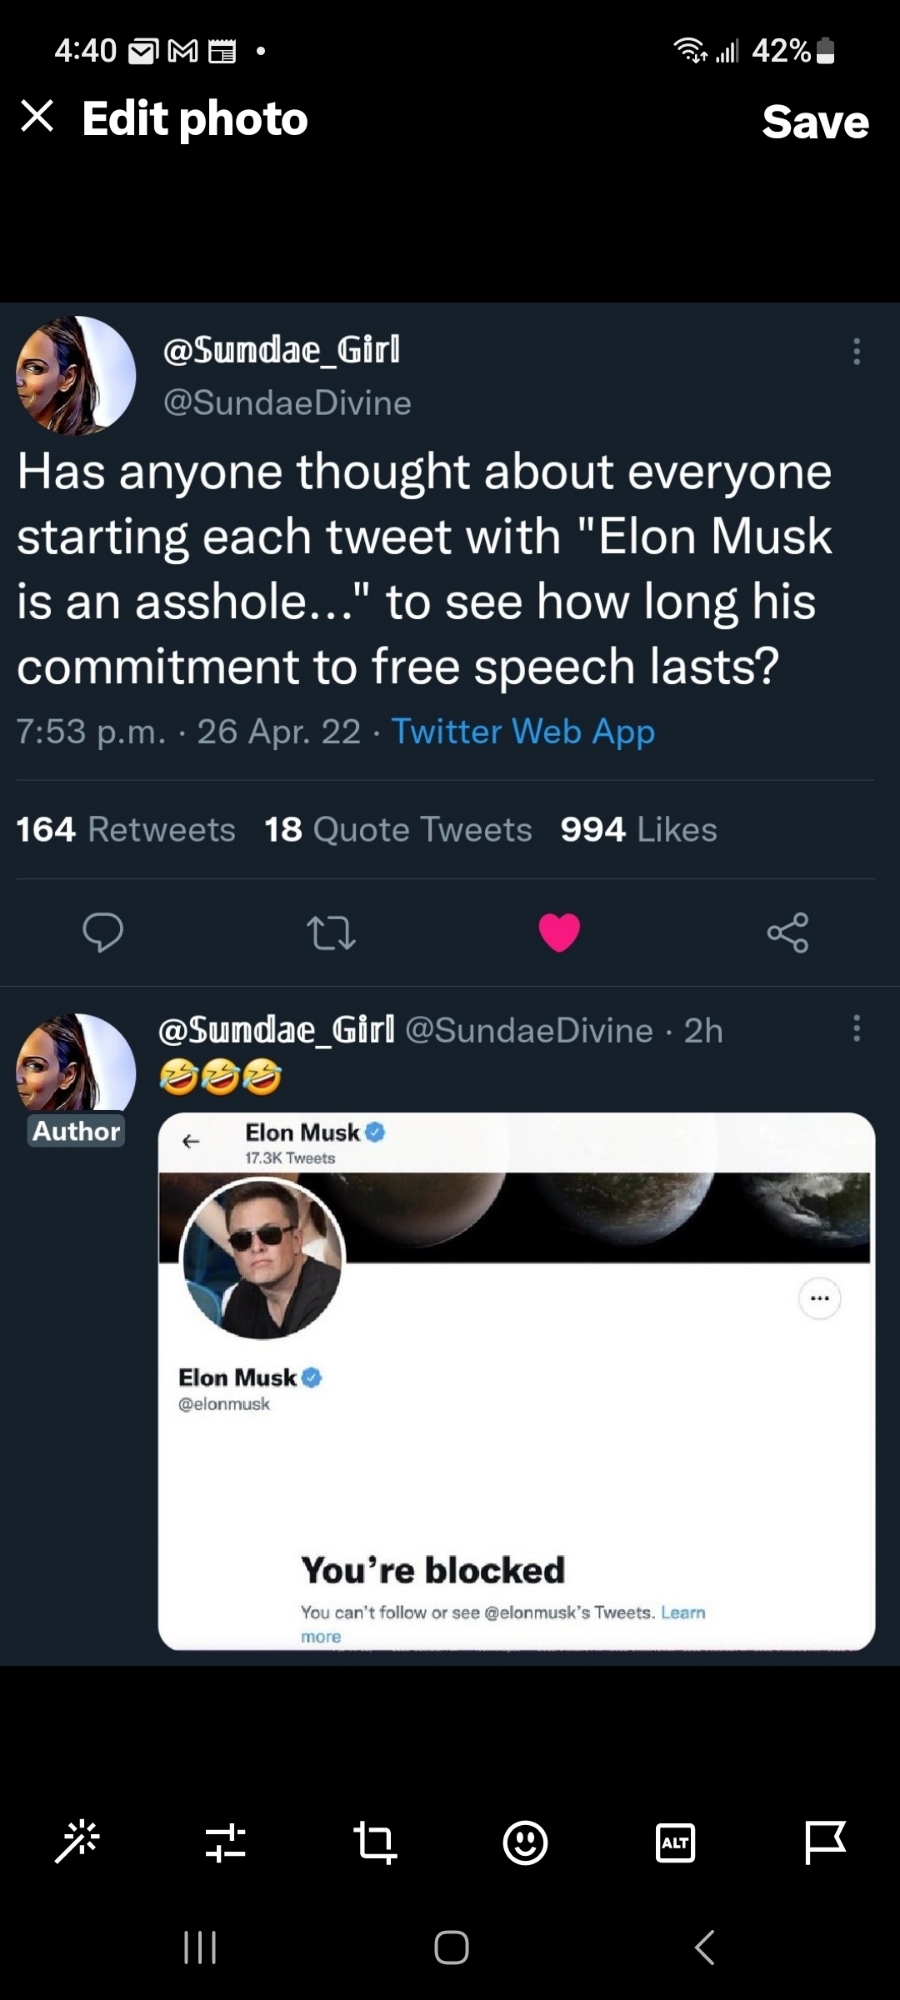Open the adjustment sliders tool
The image size is (900, 2000).
[x=226, y=1841]
